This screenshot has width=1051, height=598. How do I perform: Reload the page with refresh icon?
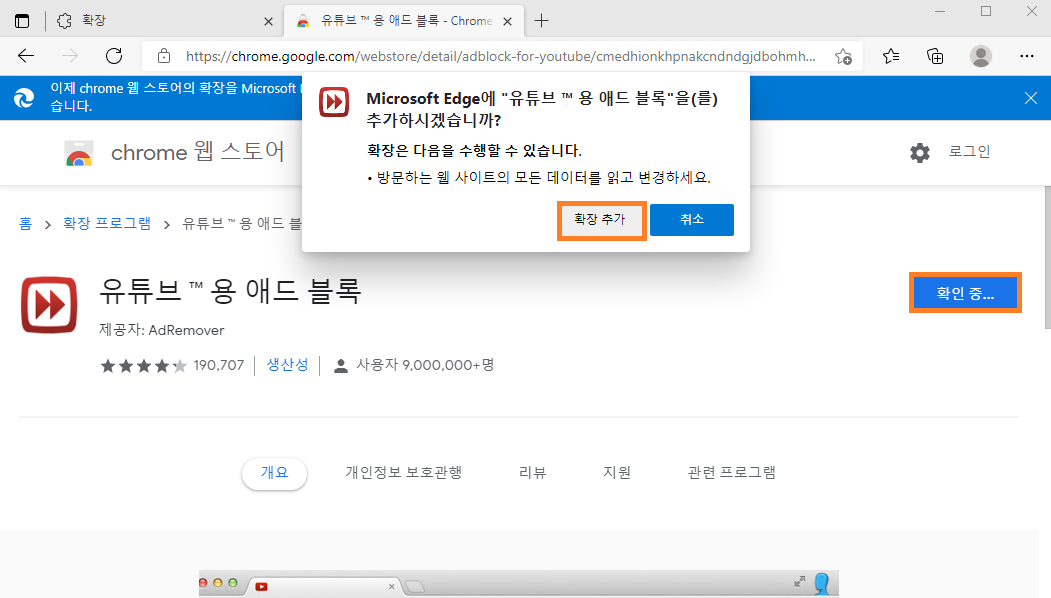point(114,56)
